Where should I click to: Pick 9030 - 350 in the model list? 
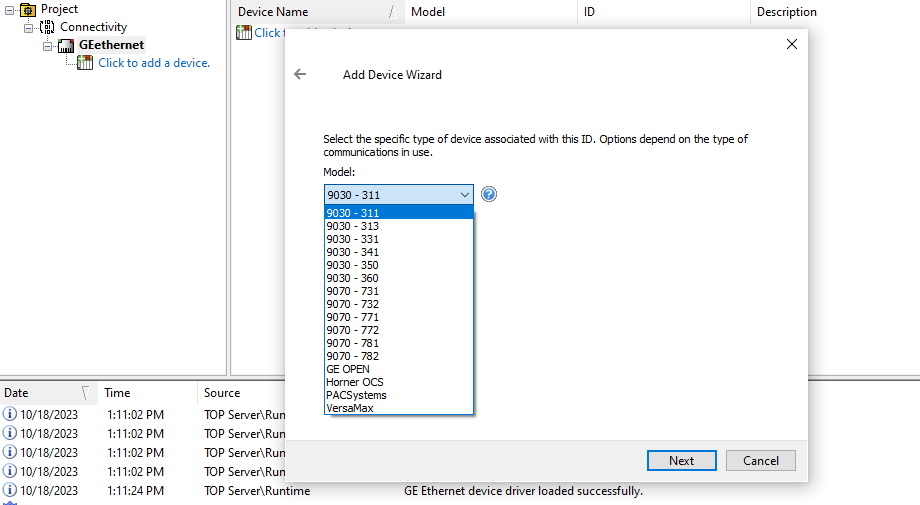[399, 265]
